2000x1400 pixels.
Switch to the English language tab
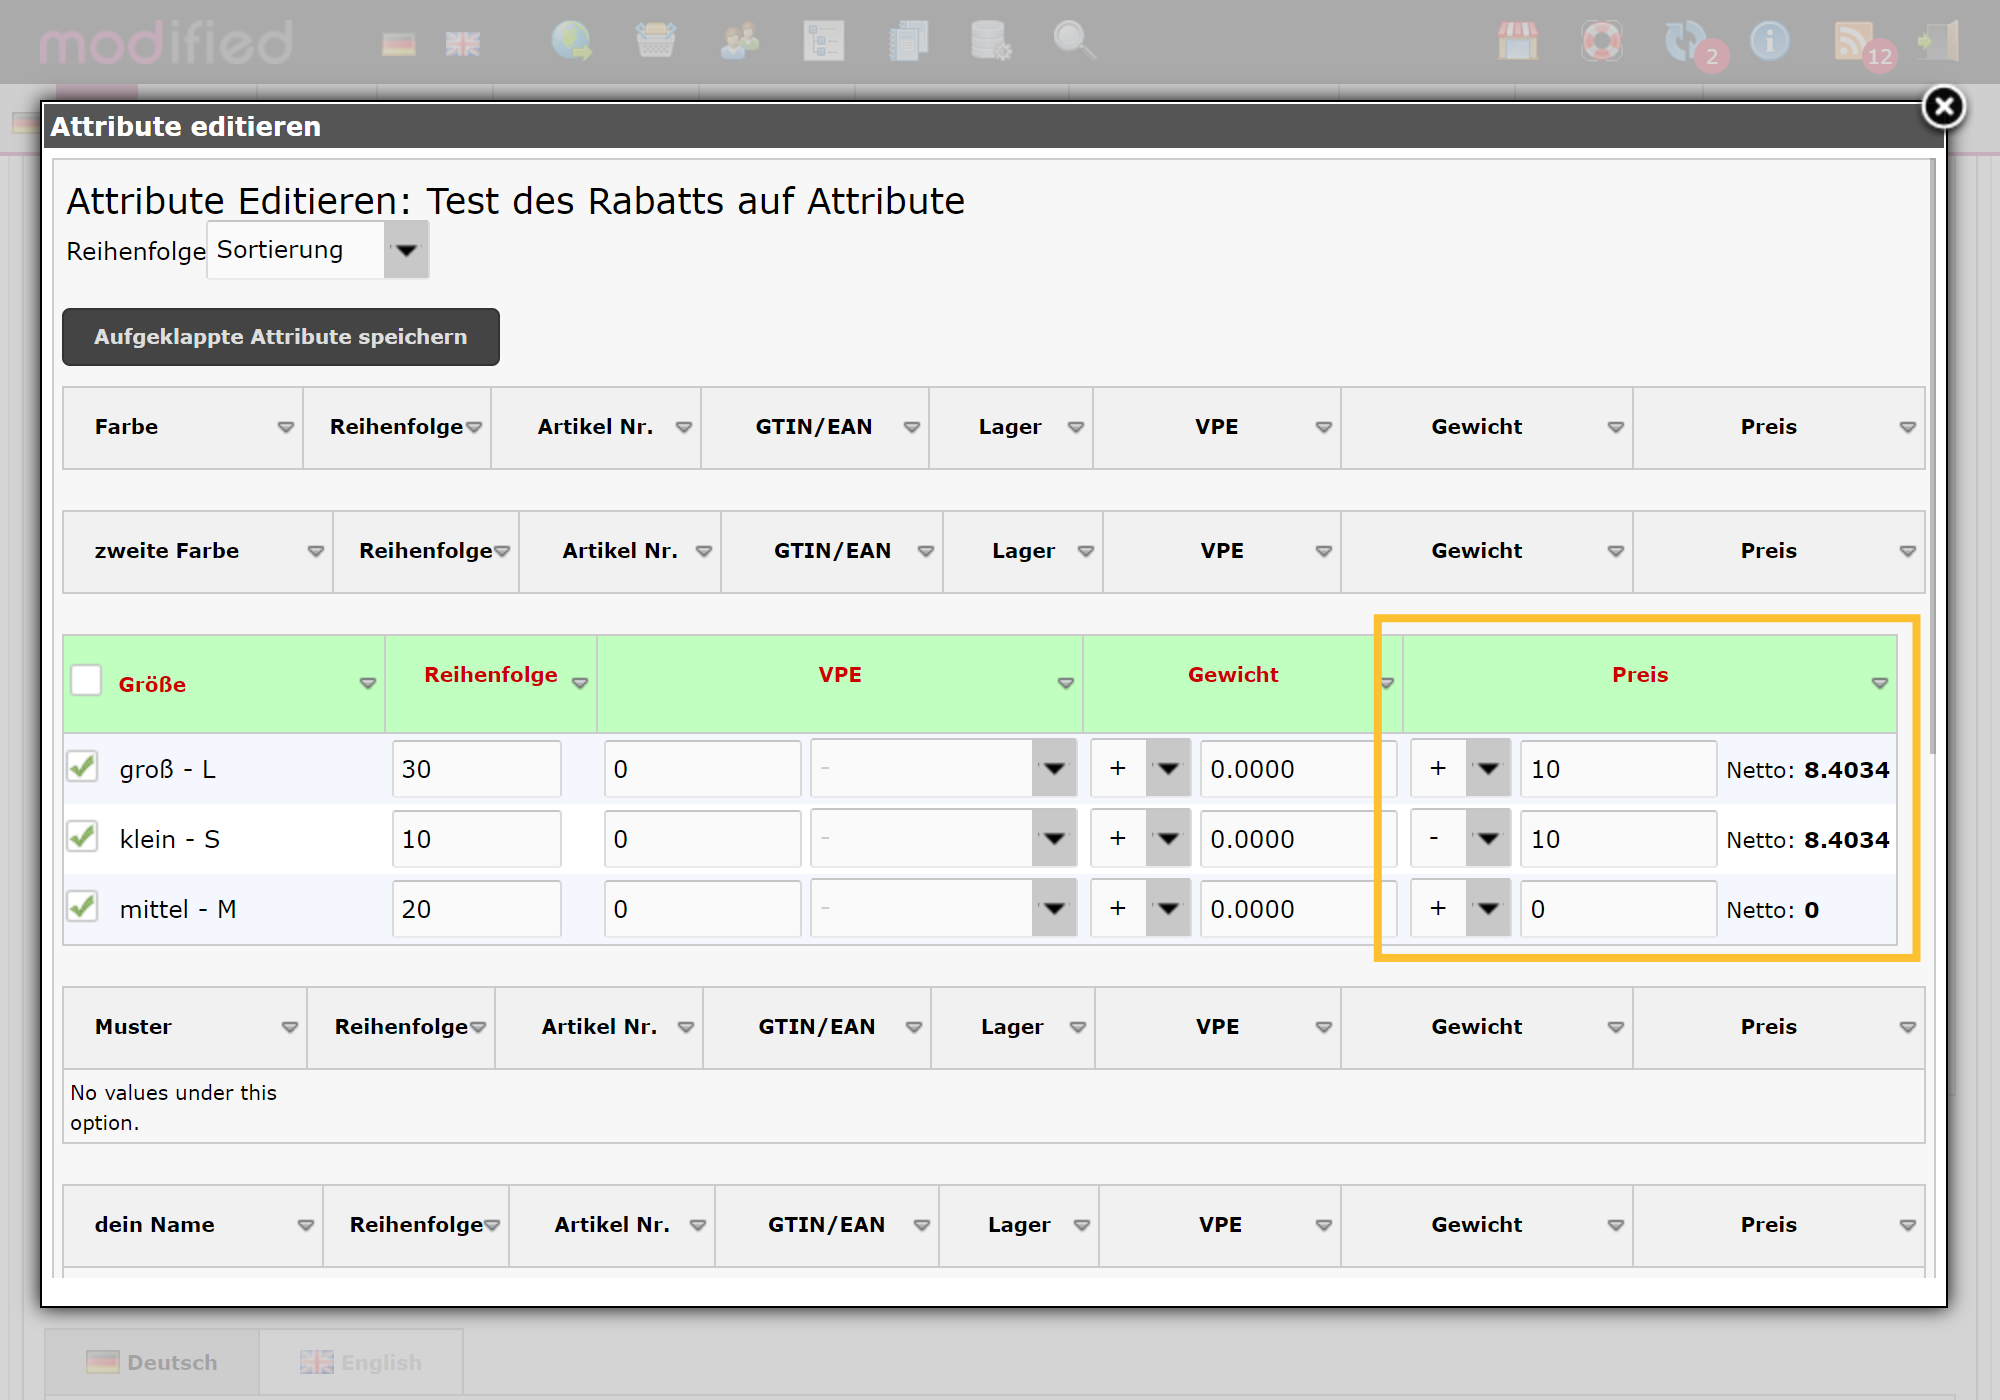361,1362
